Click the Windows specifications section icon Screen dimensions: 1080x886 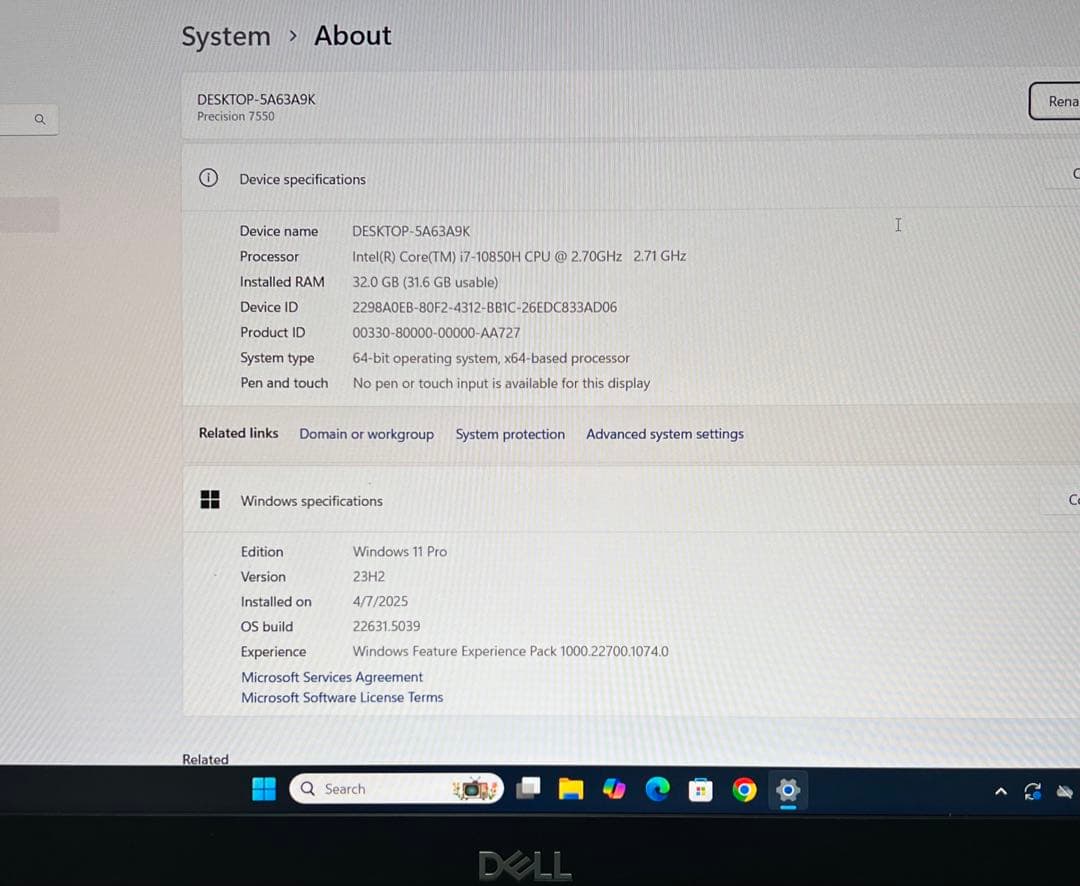(x=210, y=500)
